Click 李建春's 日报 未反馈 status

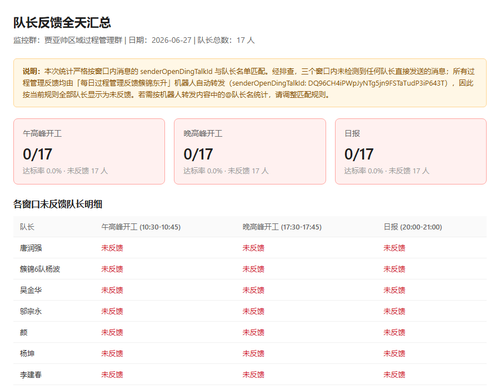click(394, 375)
